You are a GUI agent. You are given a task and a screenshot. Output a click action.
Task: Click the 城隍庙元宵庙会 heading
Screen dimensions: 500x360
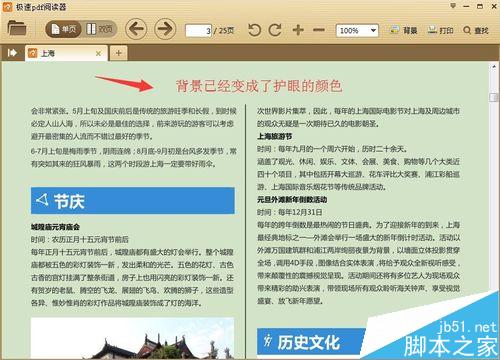55,227
